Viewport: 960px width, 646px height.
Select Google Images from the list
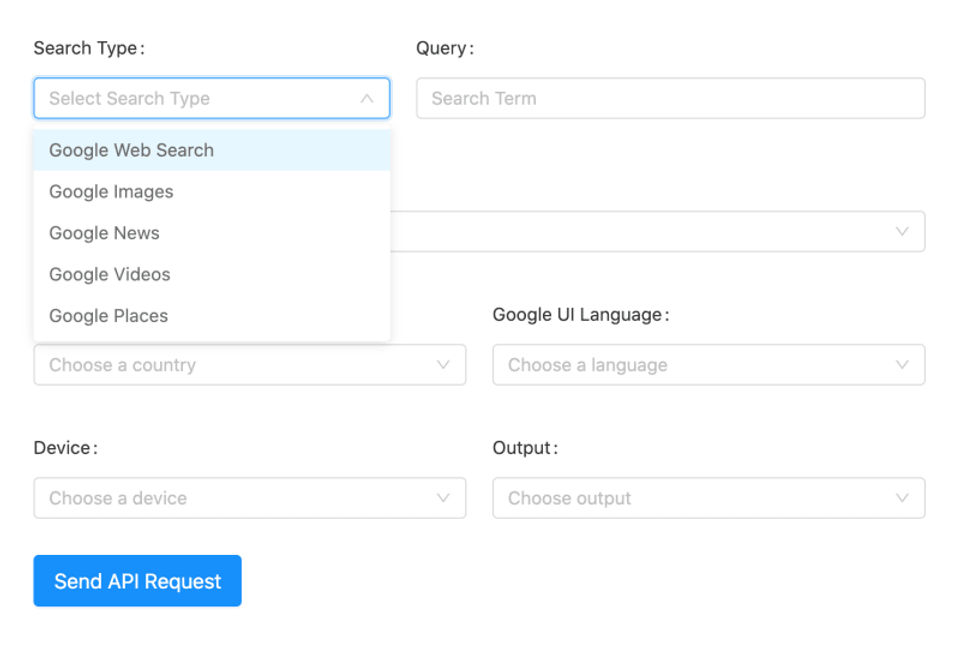pyautogui.click(x=211, y=192)
